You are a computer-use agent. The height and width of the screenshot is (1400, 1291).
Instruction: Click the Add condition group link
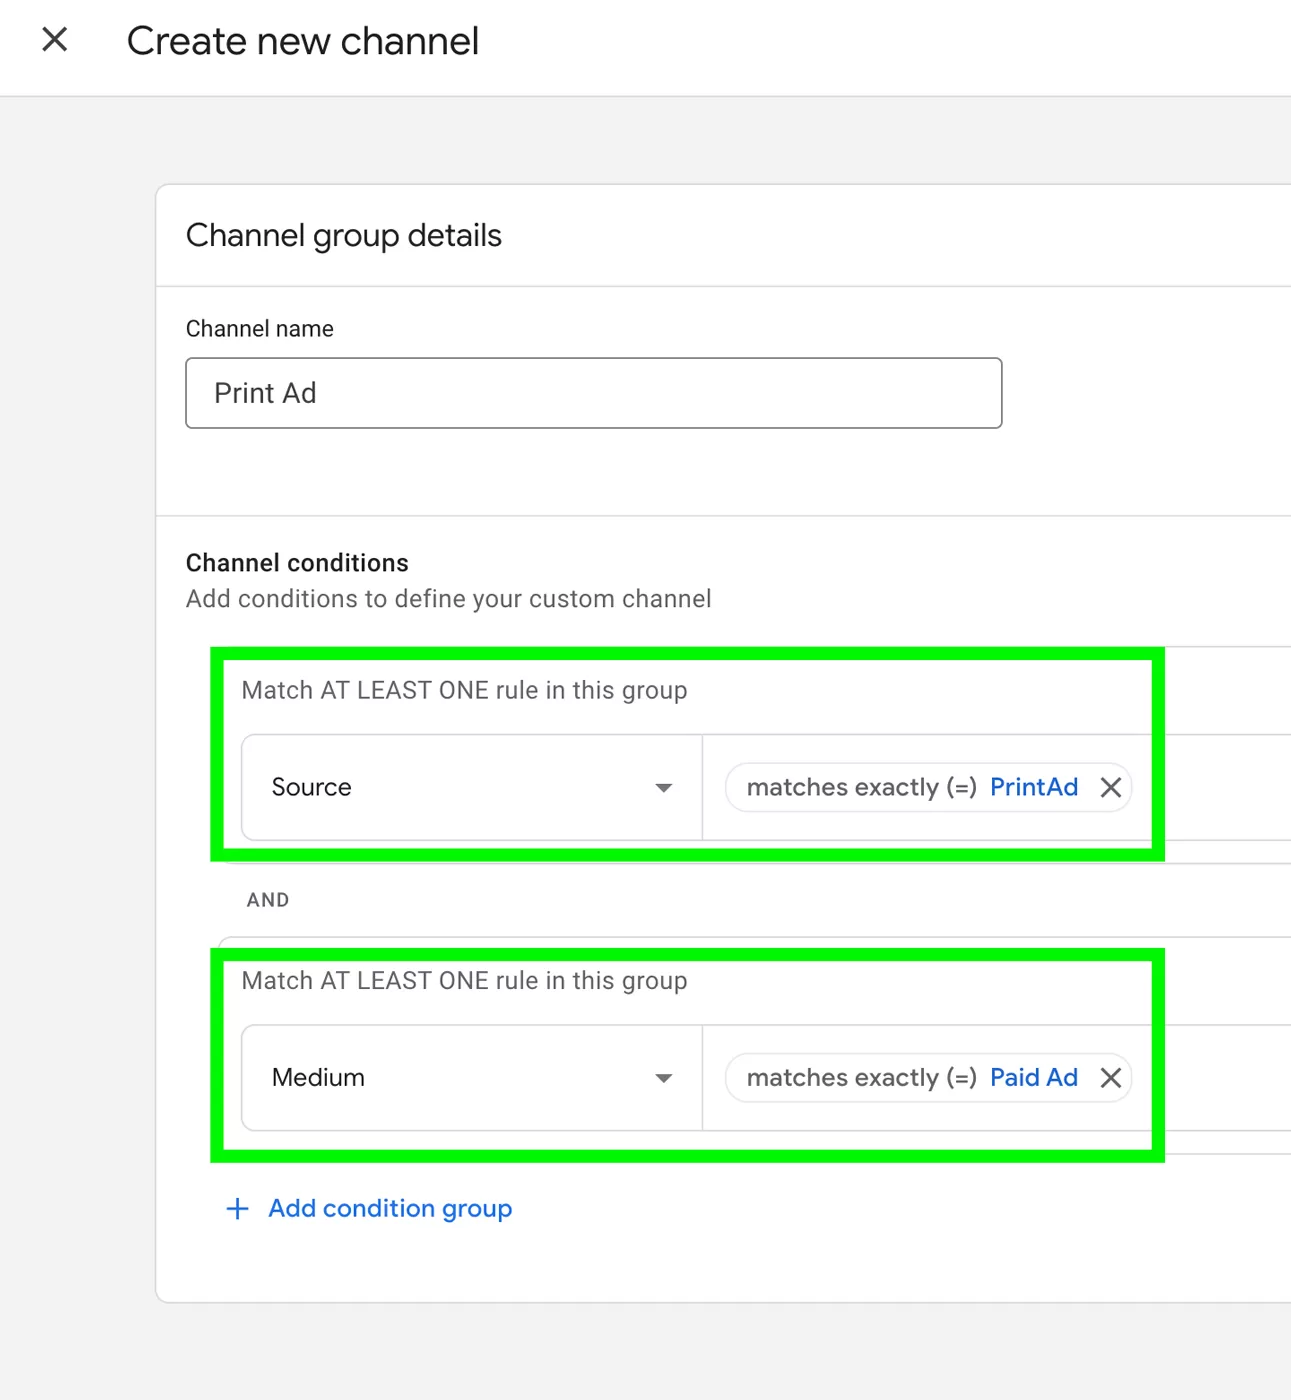coord(390,1209)
